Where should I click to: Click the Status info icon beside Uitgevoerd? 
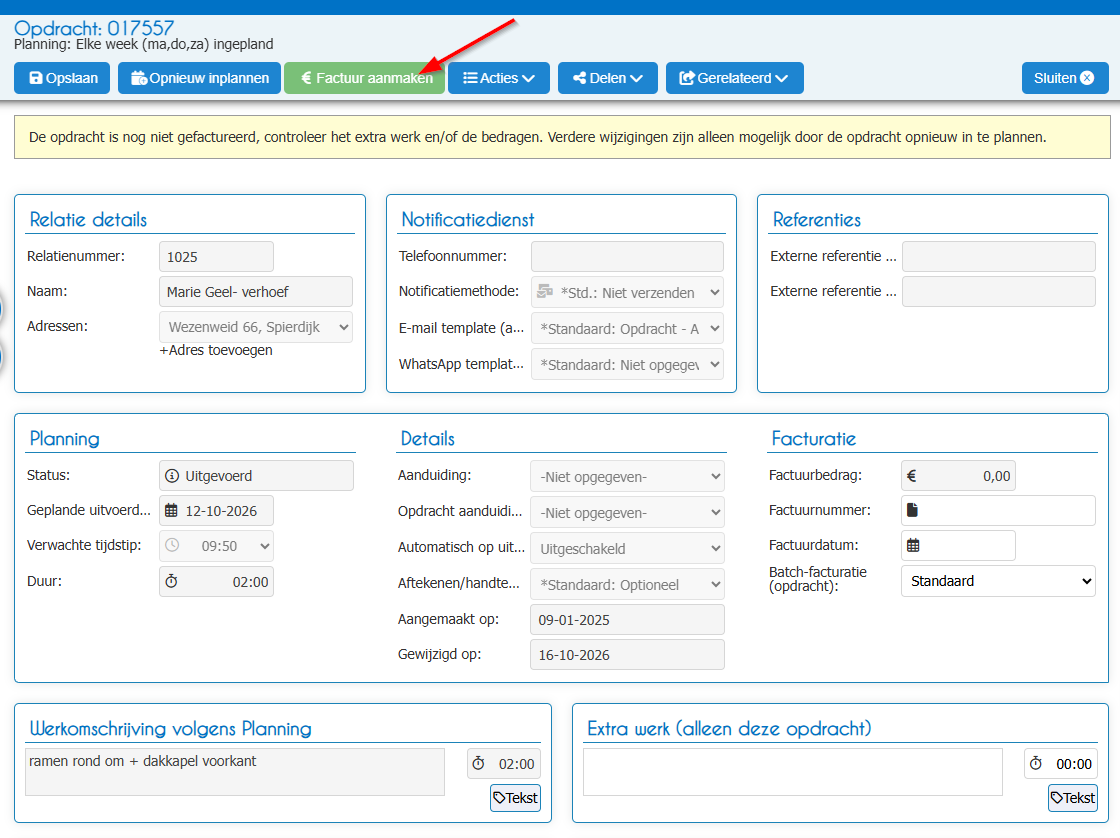(x=172, y=476)
